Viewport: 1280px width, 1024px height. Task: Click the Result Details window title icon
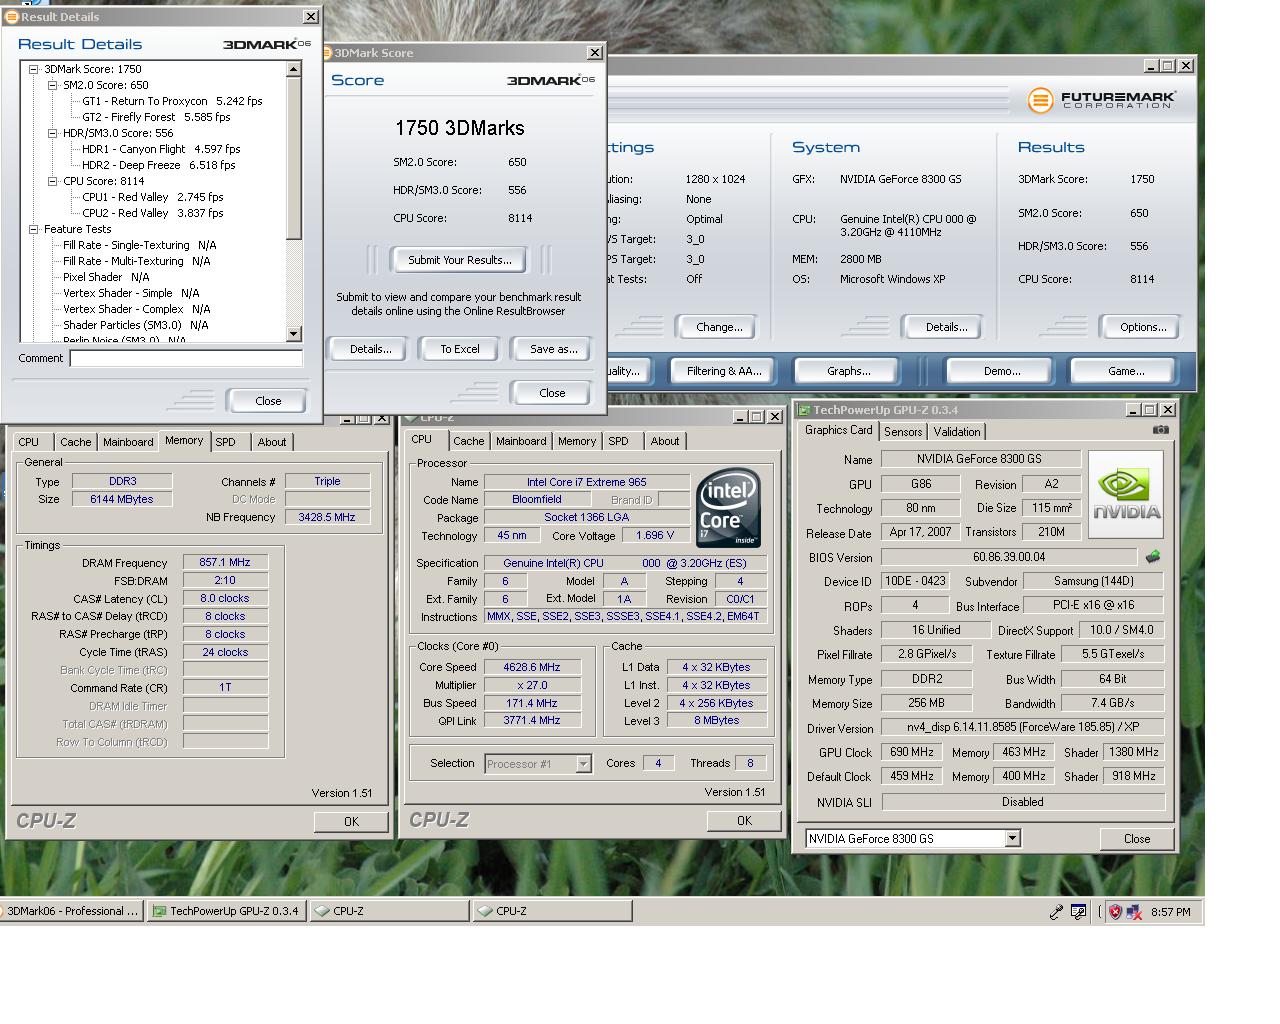(x=12, y=16)
